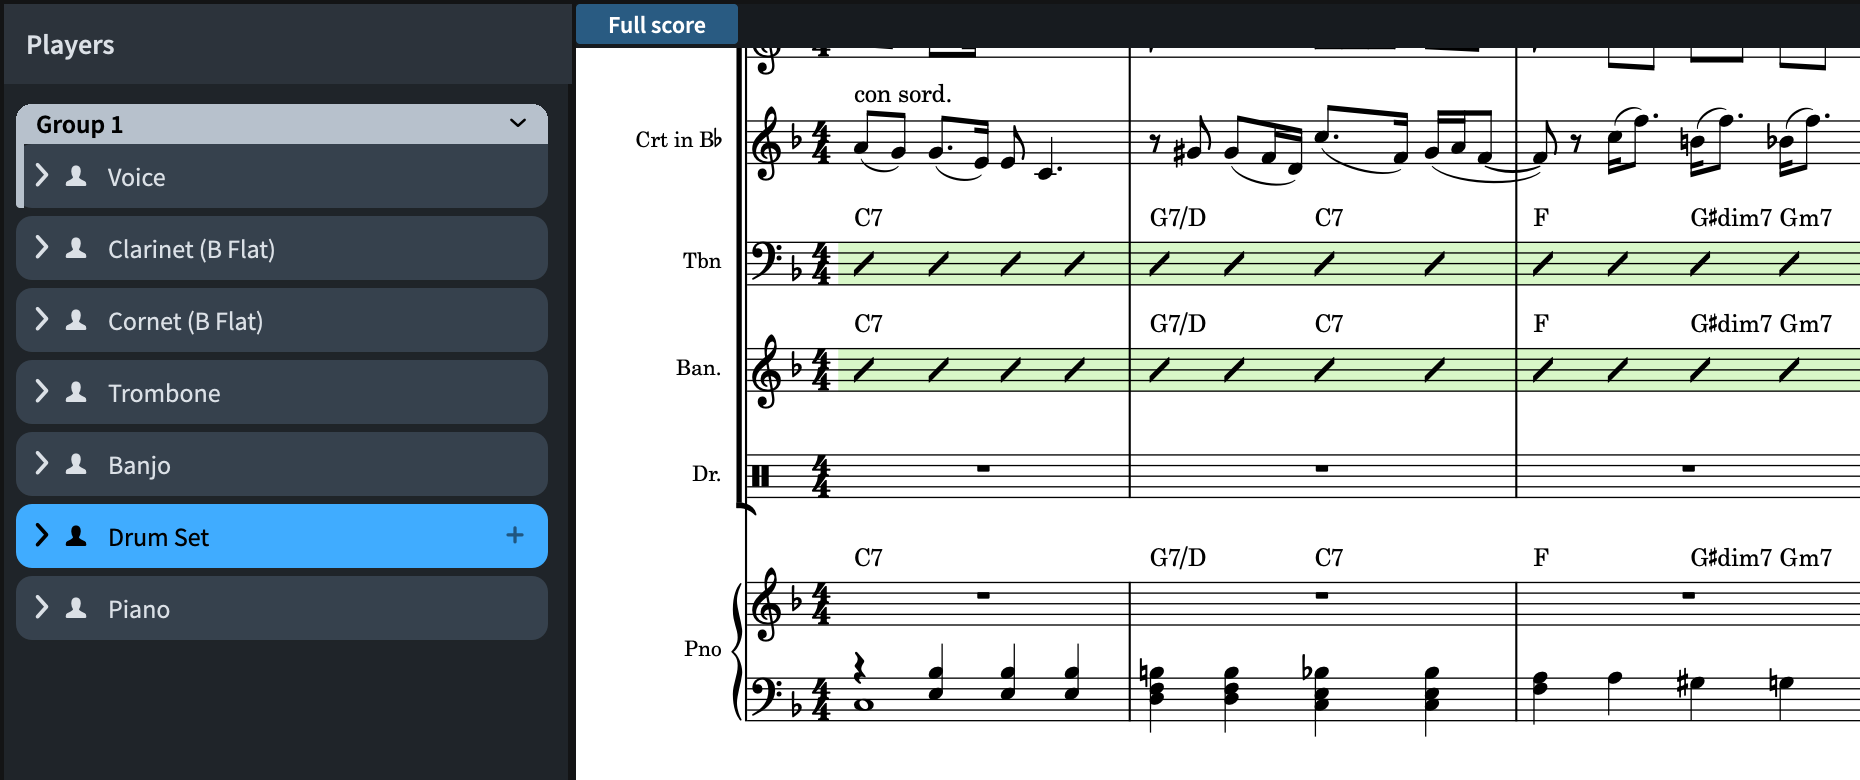Click the Clarinet player person icon
The height and width of the screenshot is (780, 1860).
click(76, 248)
